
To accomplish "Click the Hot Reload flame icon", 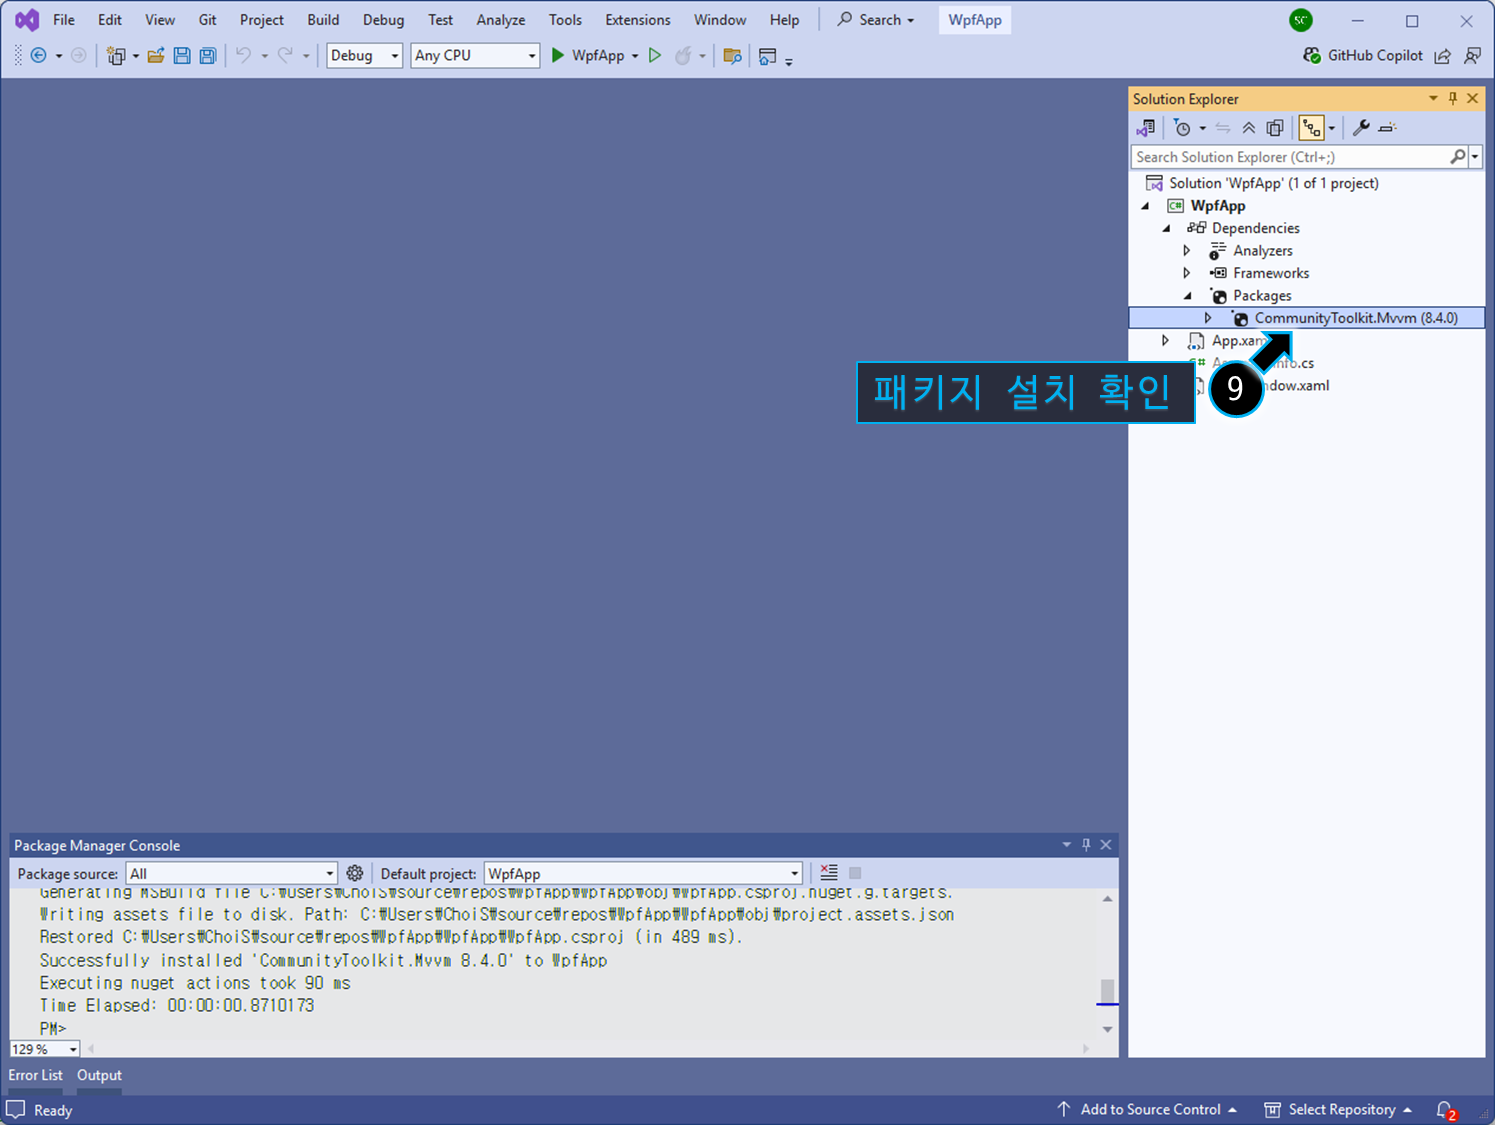I will 683,56.
